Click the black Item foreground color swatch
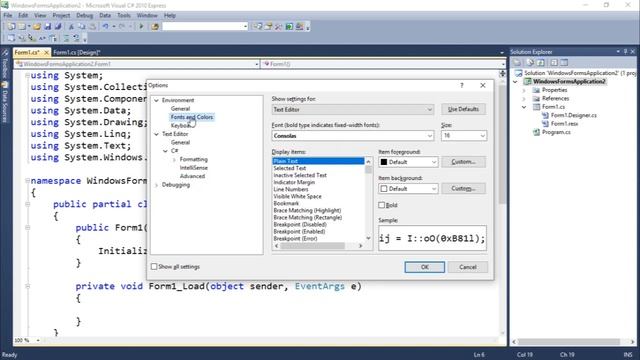Screen dimensions: 640x360 point(384,162)
